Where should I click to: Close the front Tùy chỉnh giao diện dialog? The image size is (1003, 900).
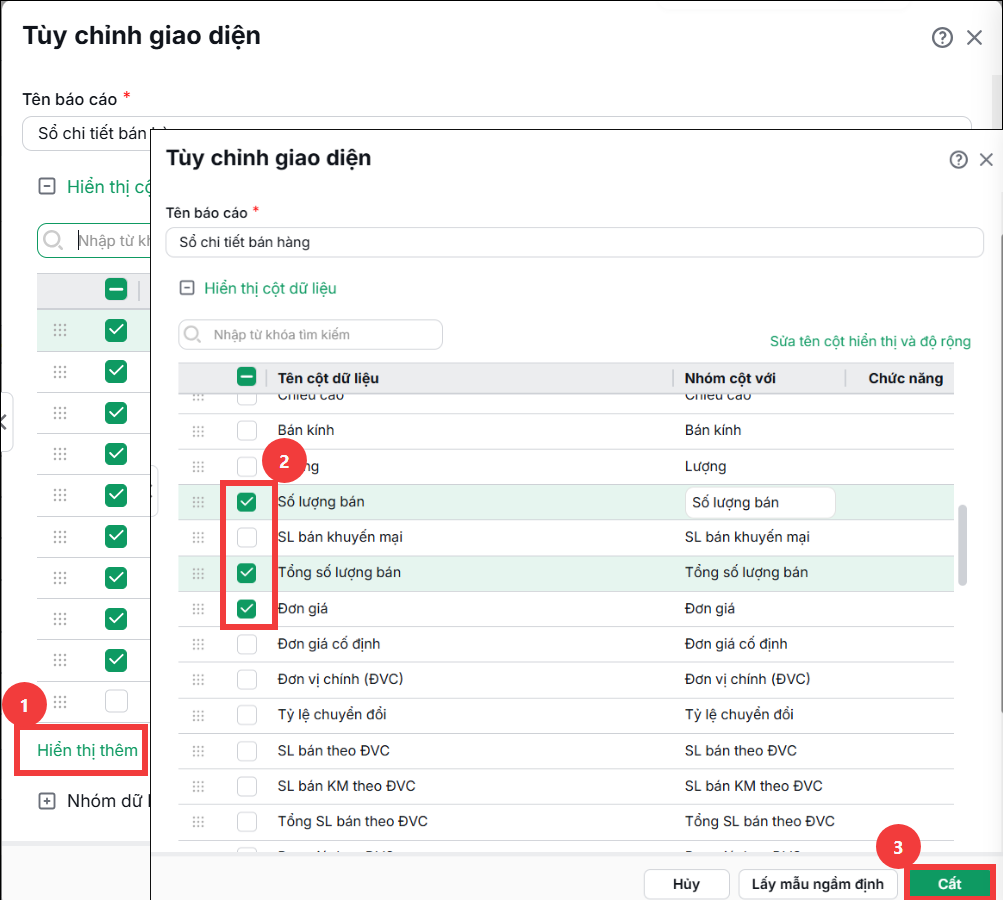coord(986,159)
